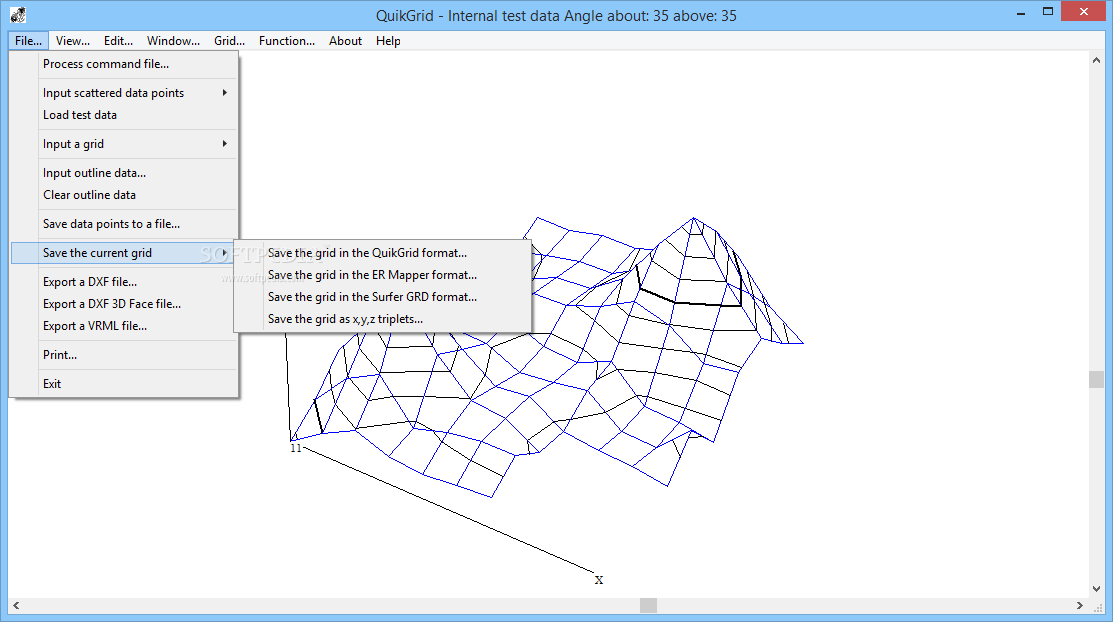Viewport: 1113px width, 622px height.
Task: Click the horizontal scrollbar left arrow
Action: click(x=16, y=606)
